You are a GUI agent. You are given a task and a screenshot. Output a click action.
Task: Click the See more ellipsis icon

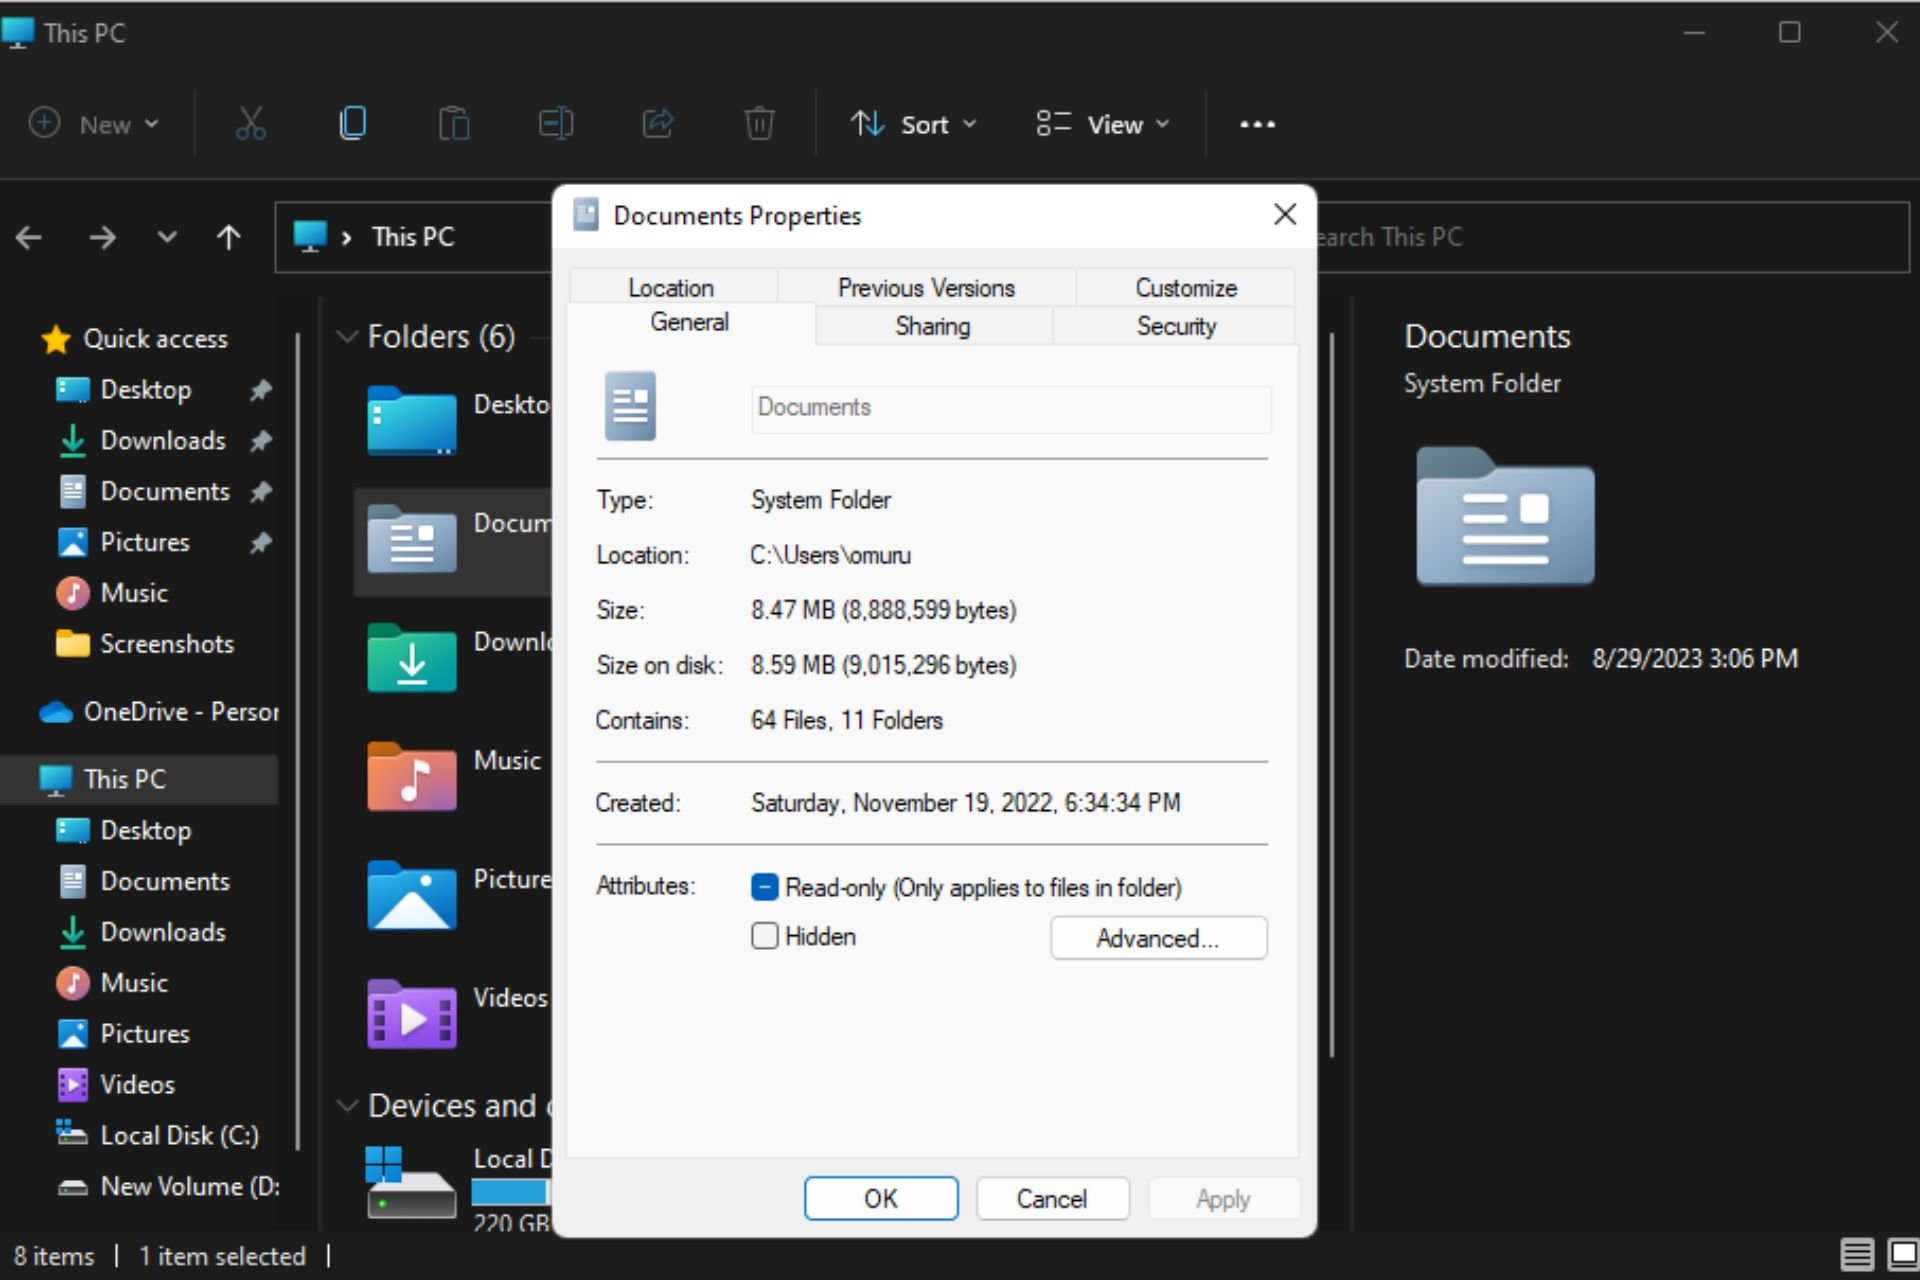[x=1257, y=123]
